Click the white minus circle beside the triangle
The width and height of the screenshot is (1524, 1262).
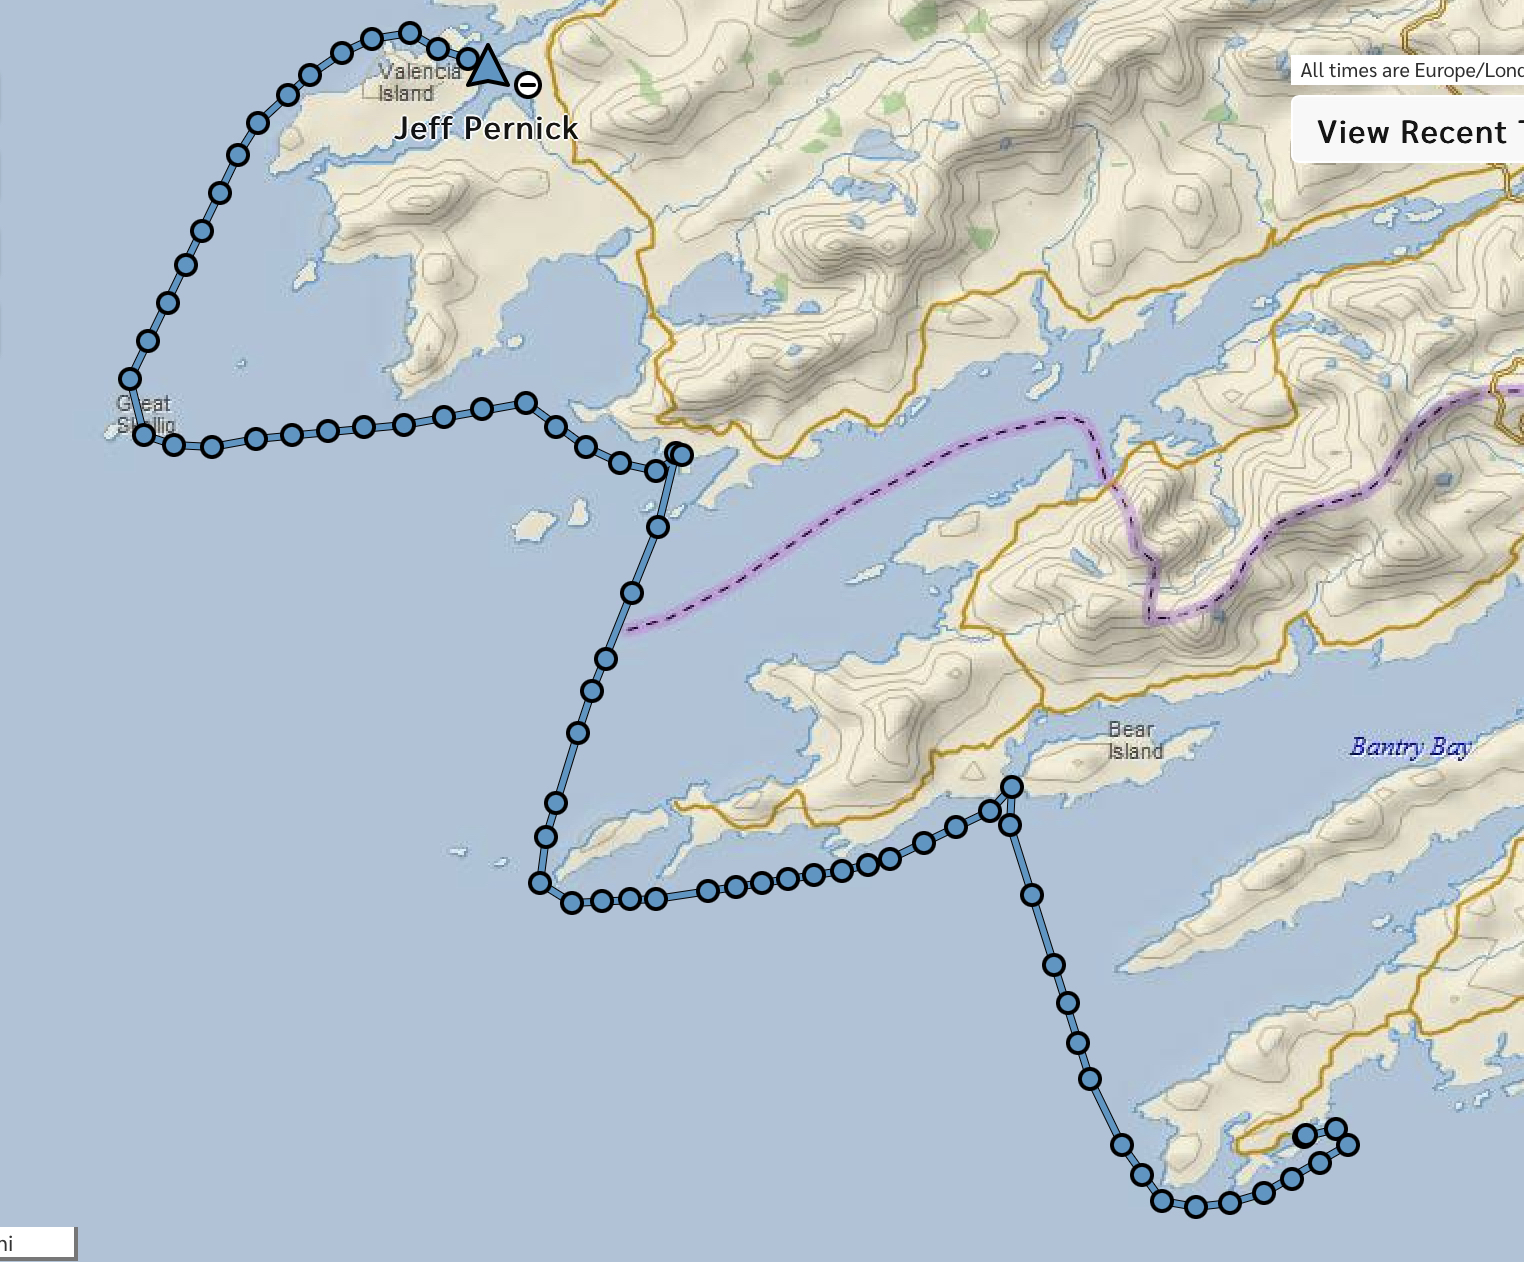point(528,85)
